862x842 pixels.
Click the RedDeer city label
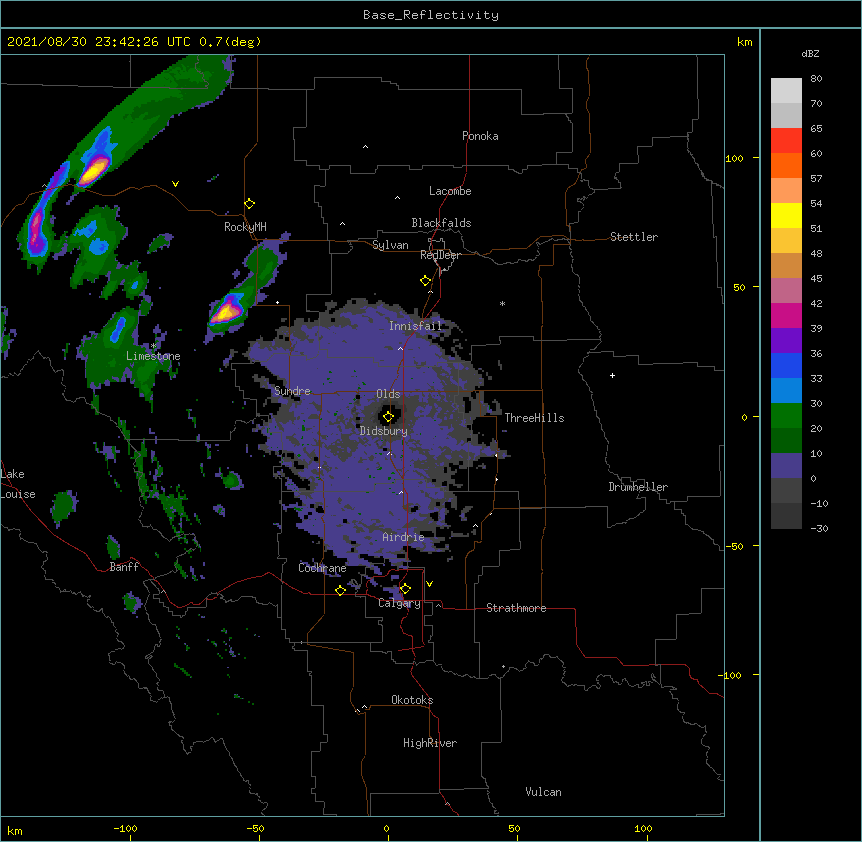click(440, 255)
